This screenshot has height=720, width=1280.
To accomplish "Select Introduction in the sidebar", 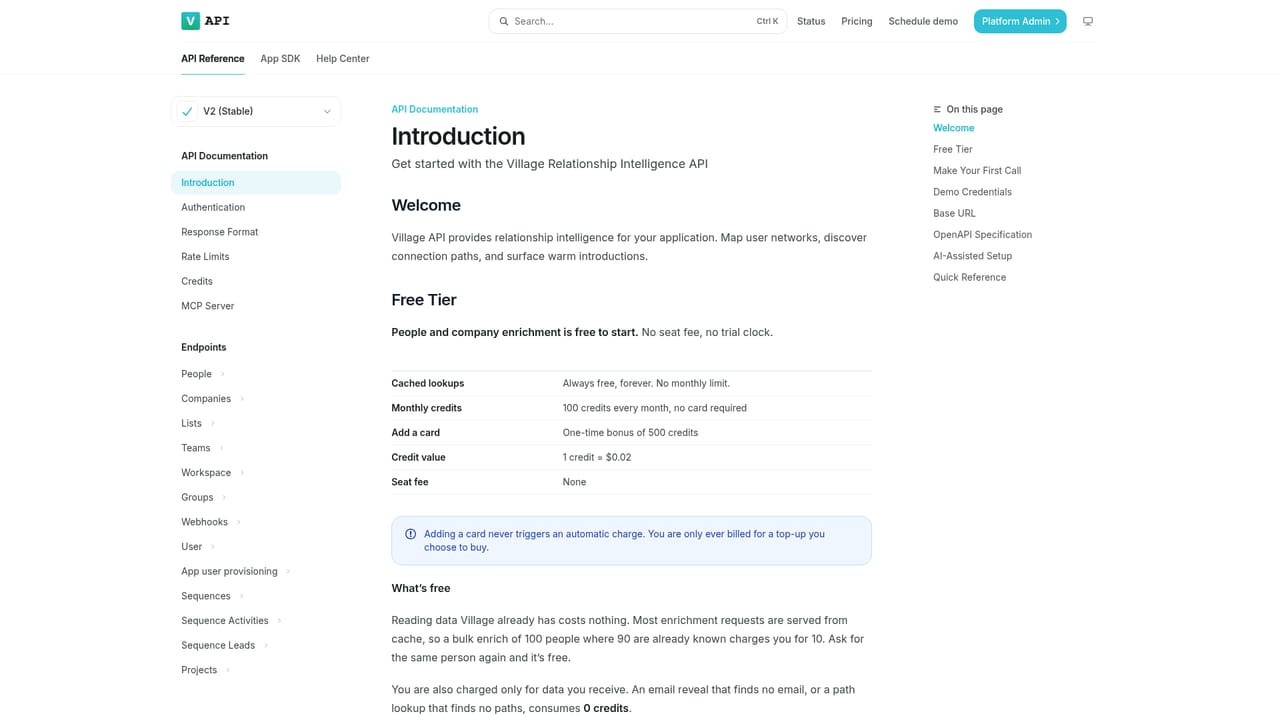I will tap(256, 183).
